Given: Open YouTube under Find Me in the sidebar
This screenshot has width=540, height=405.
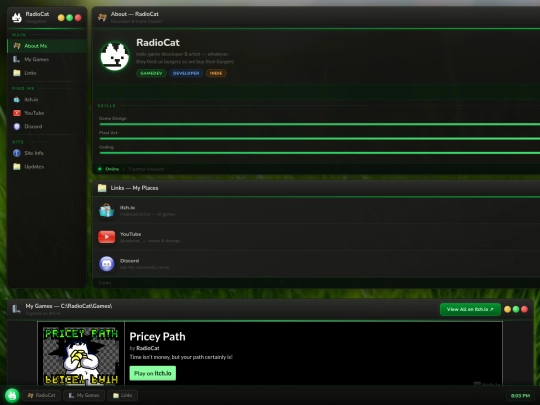Looking at the screenshot, I should [47, 113].
